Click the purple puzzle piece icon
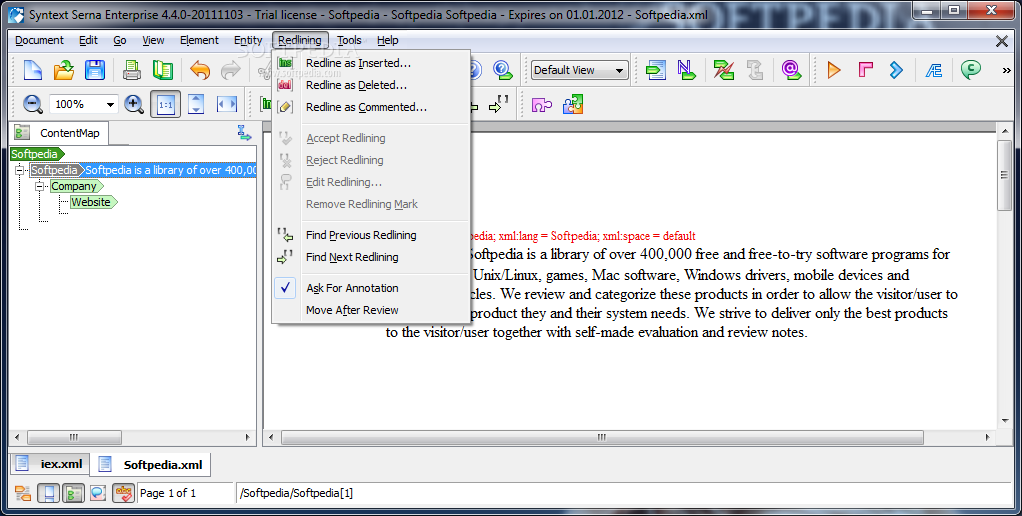 tap(542, 104)
